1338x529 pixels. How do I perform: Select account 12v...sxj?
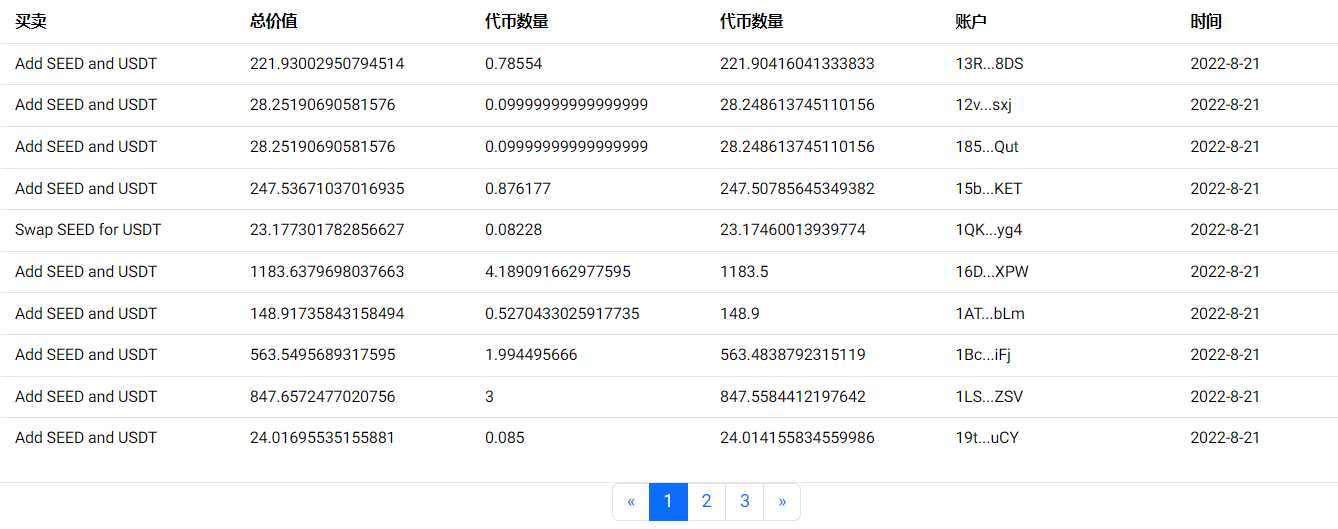[x=984, y=105]
